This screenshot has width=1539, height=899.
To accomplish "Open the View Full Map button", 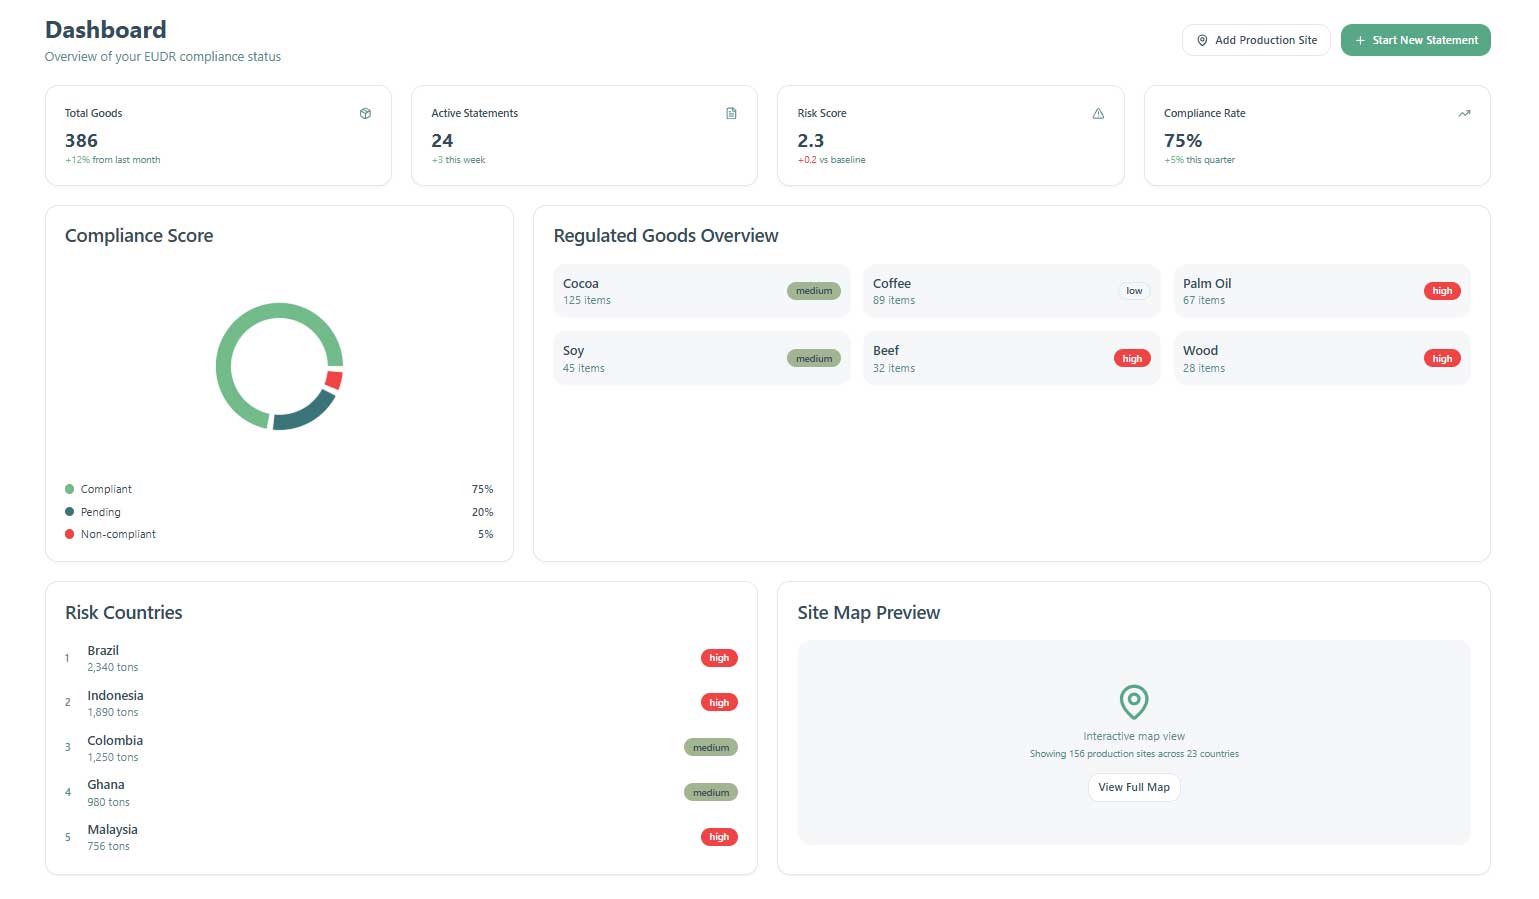I will point(1133,787).
